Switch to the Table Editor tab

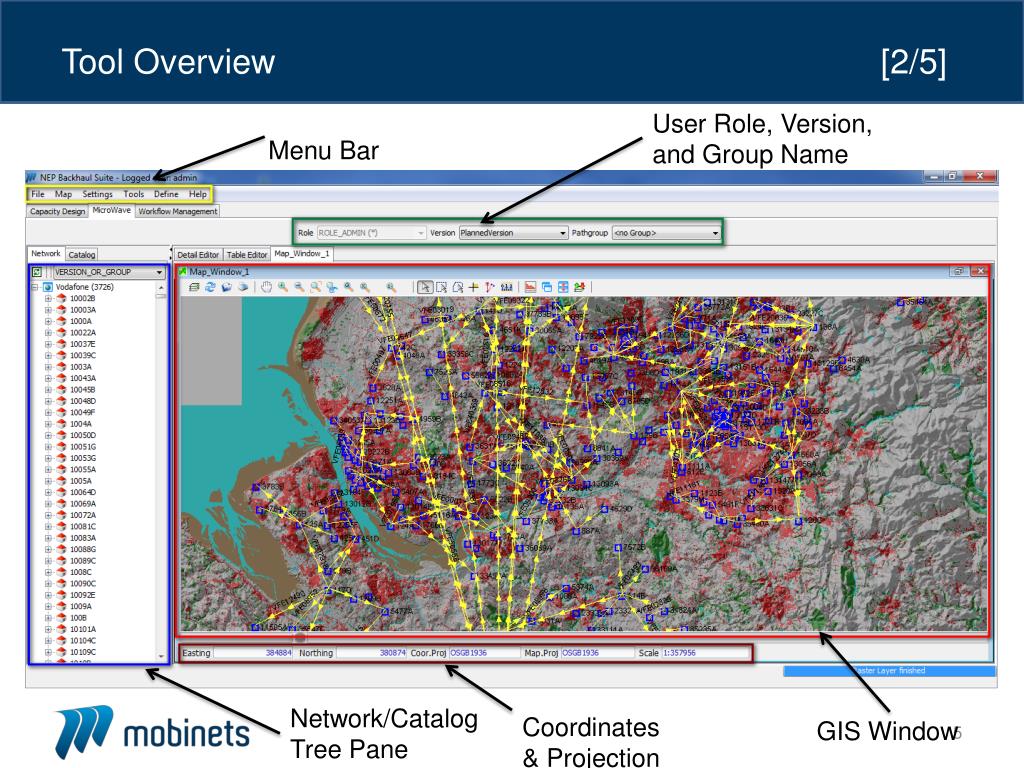247,255
